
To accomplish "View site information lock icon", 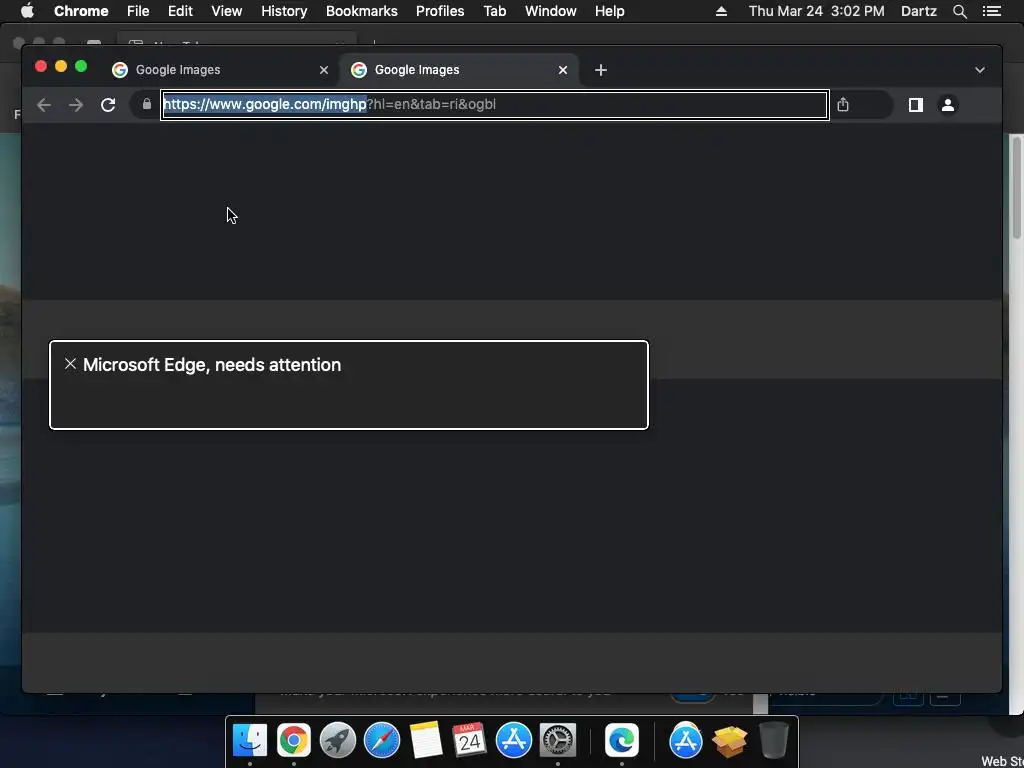I will click(147, 104).
